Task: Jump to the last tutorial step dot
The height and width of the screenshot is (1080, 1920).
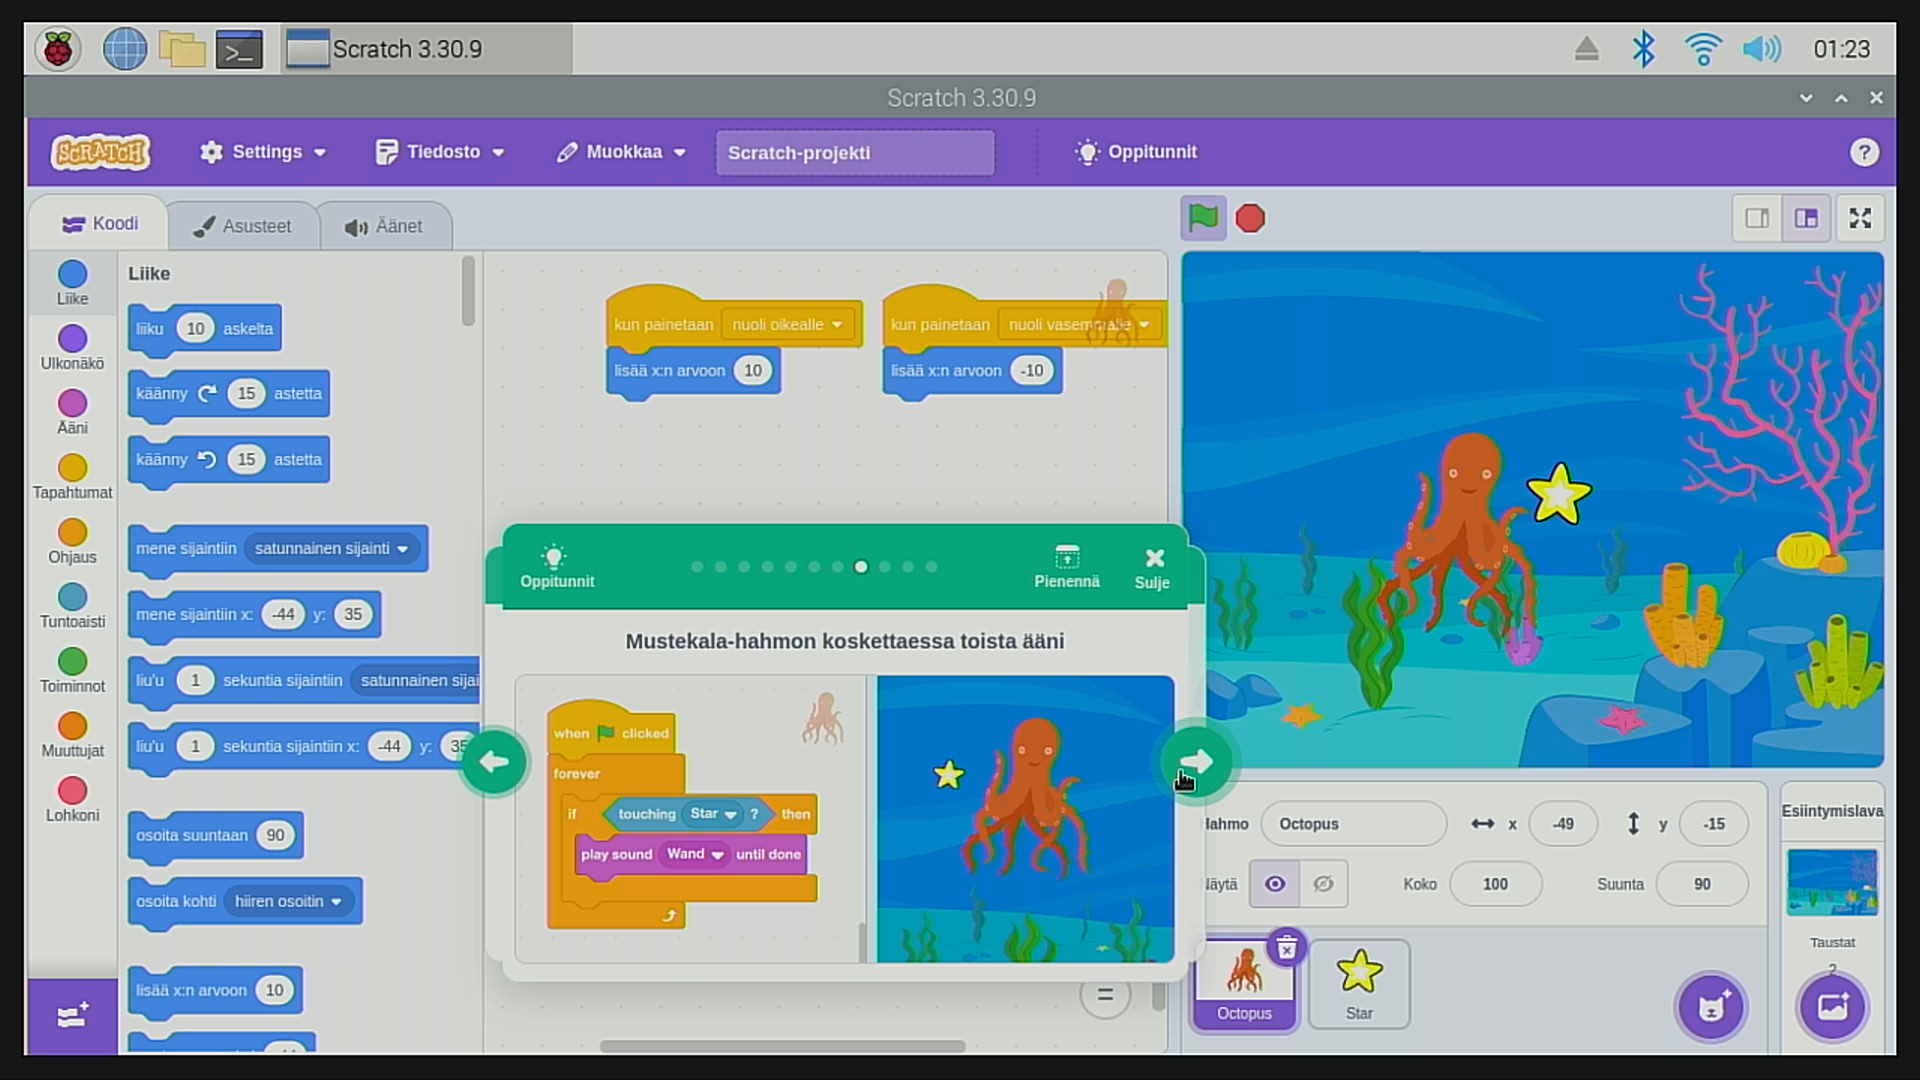Action: click(x=931, y=567)
